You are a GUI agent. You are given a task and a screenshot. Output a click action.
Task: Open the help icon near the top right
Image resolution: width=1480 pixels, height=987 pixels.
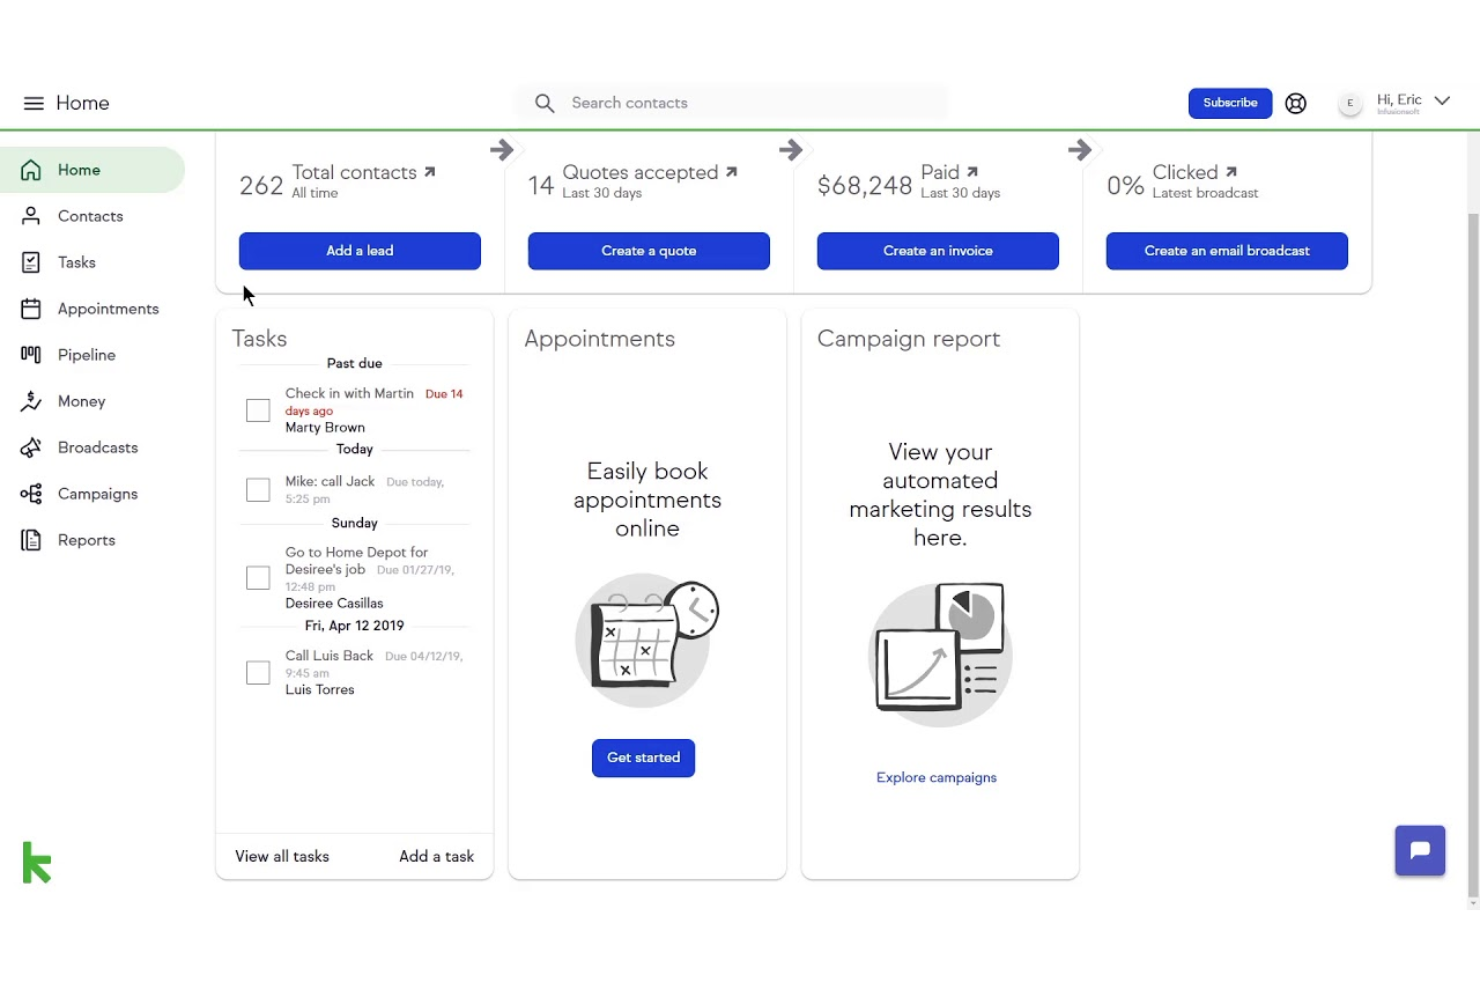coord(1296,102)
